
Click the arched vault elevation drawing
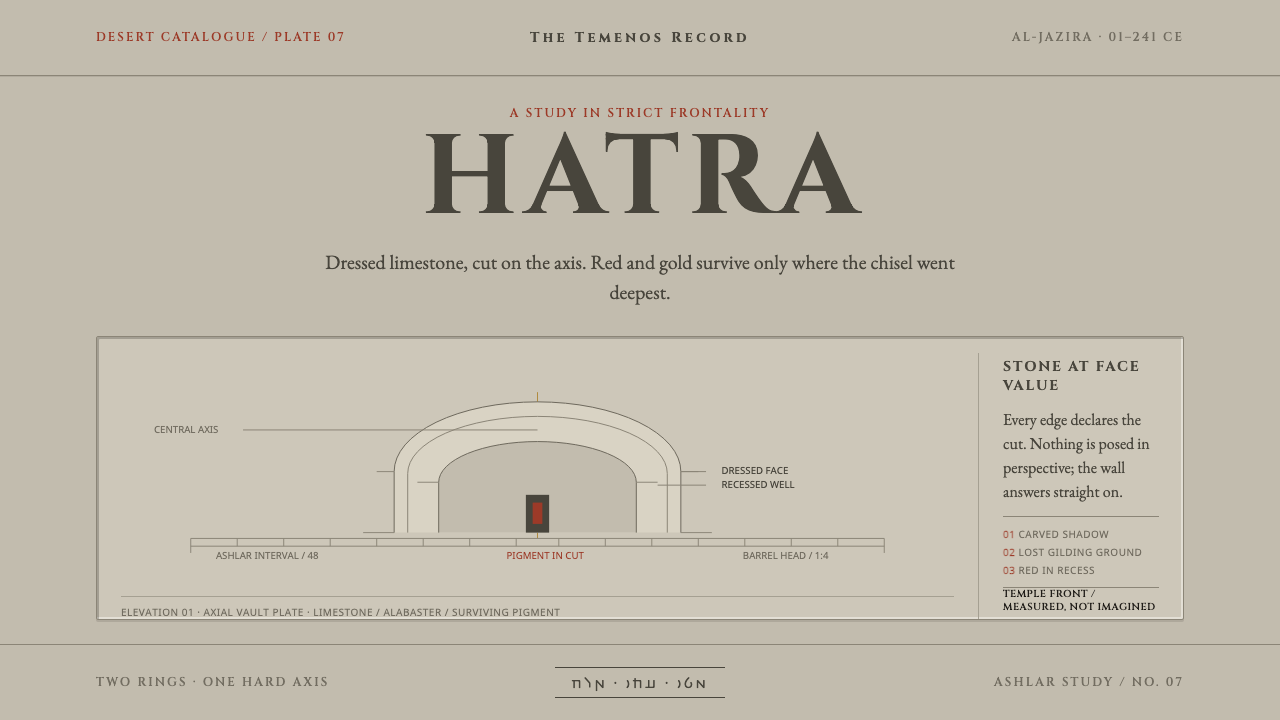coord(537,467)
